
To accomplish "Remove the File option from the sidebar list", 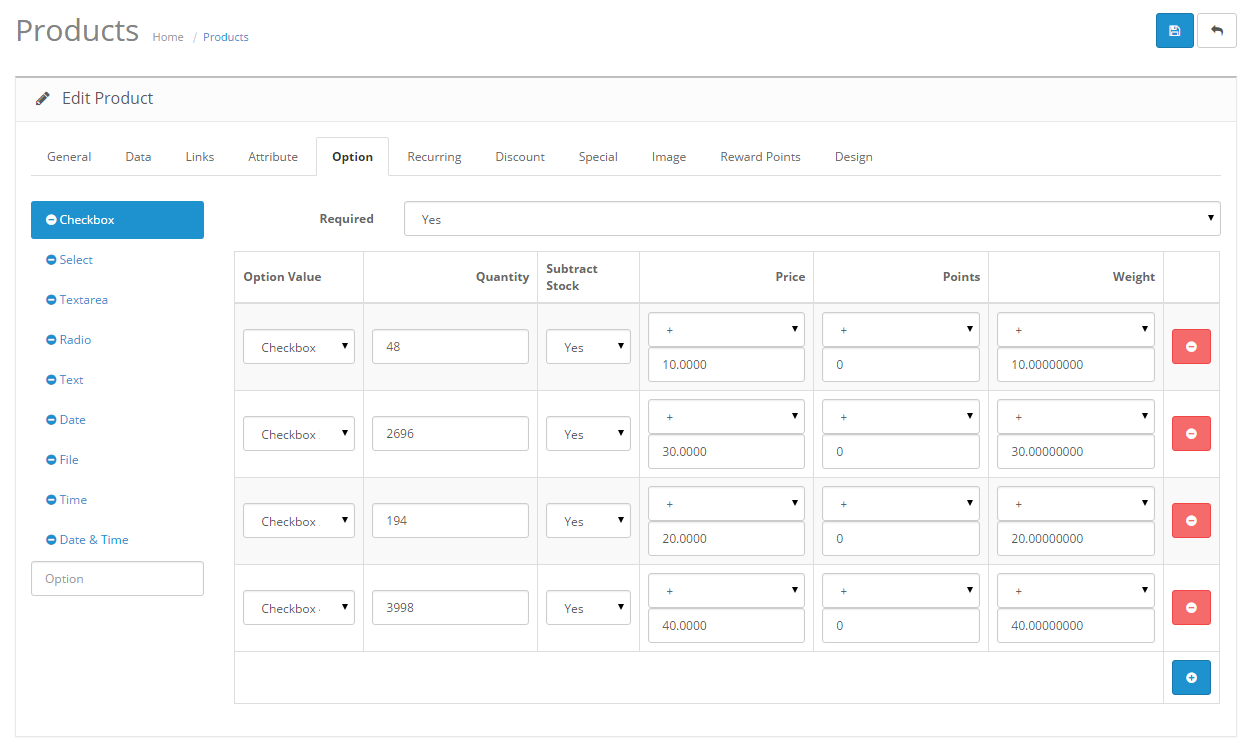I will (52, 459).
